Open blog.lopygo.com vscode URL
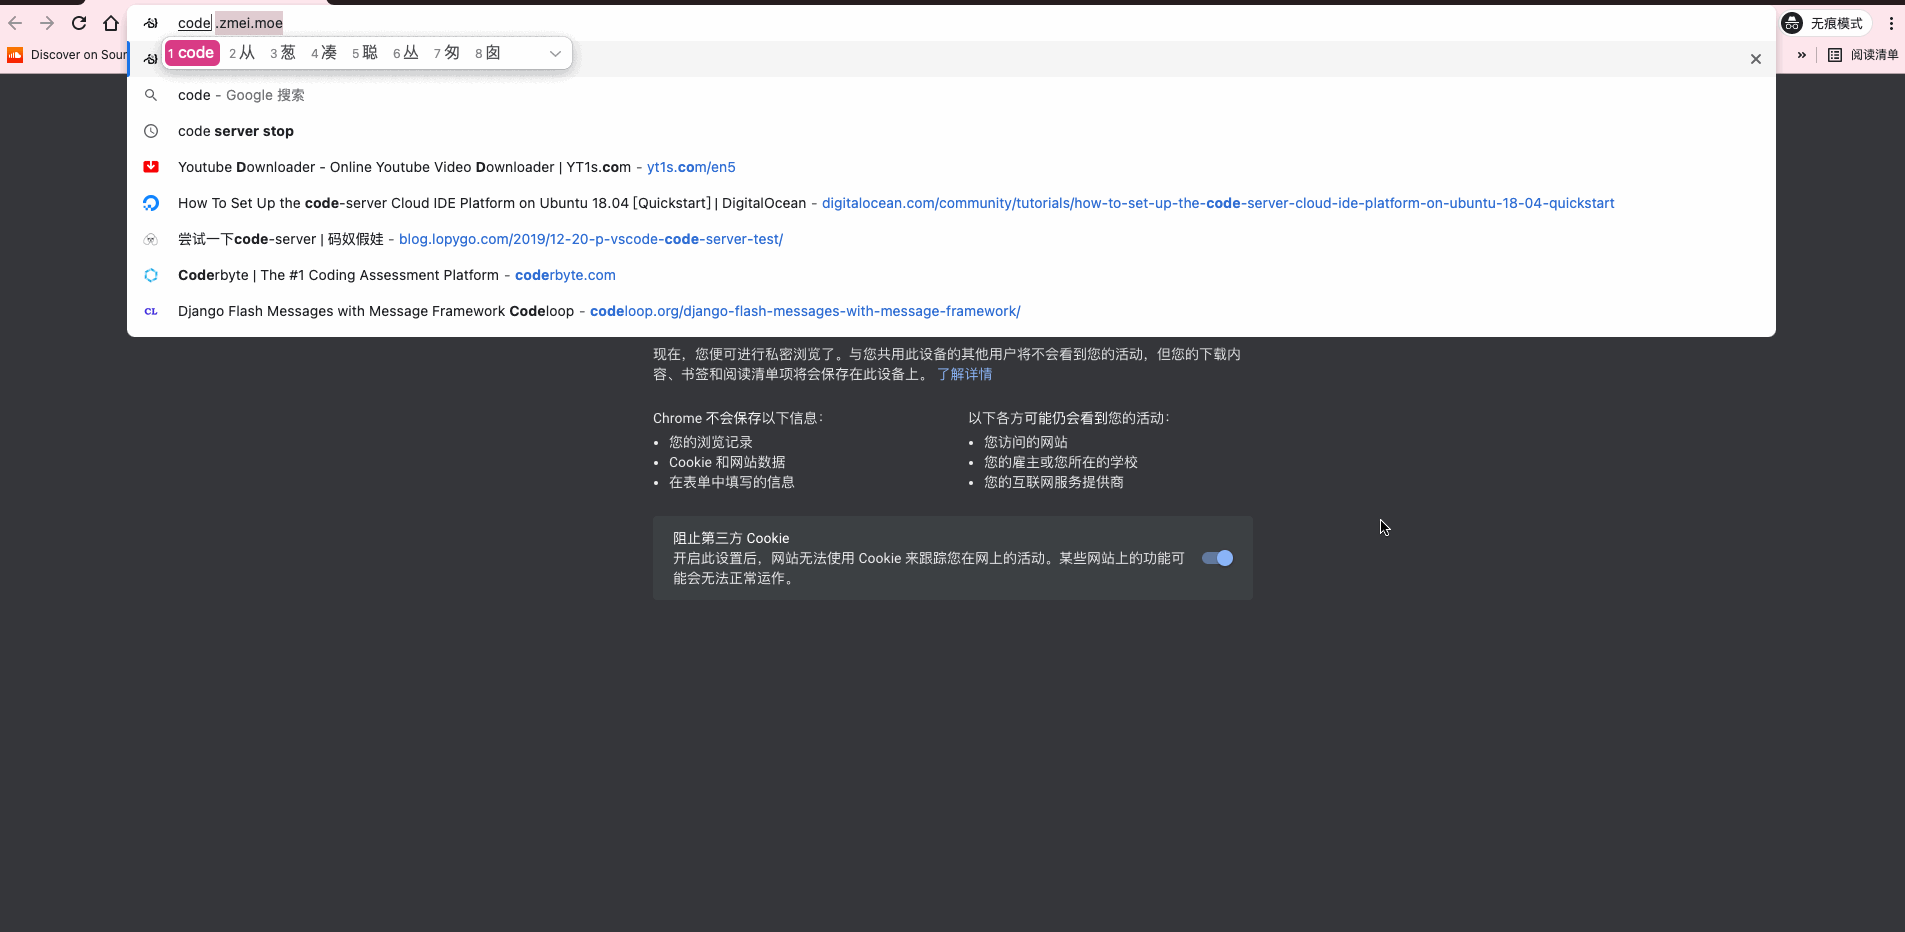1905x932 pixels. tap(591, 239)
